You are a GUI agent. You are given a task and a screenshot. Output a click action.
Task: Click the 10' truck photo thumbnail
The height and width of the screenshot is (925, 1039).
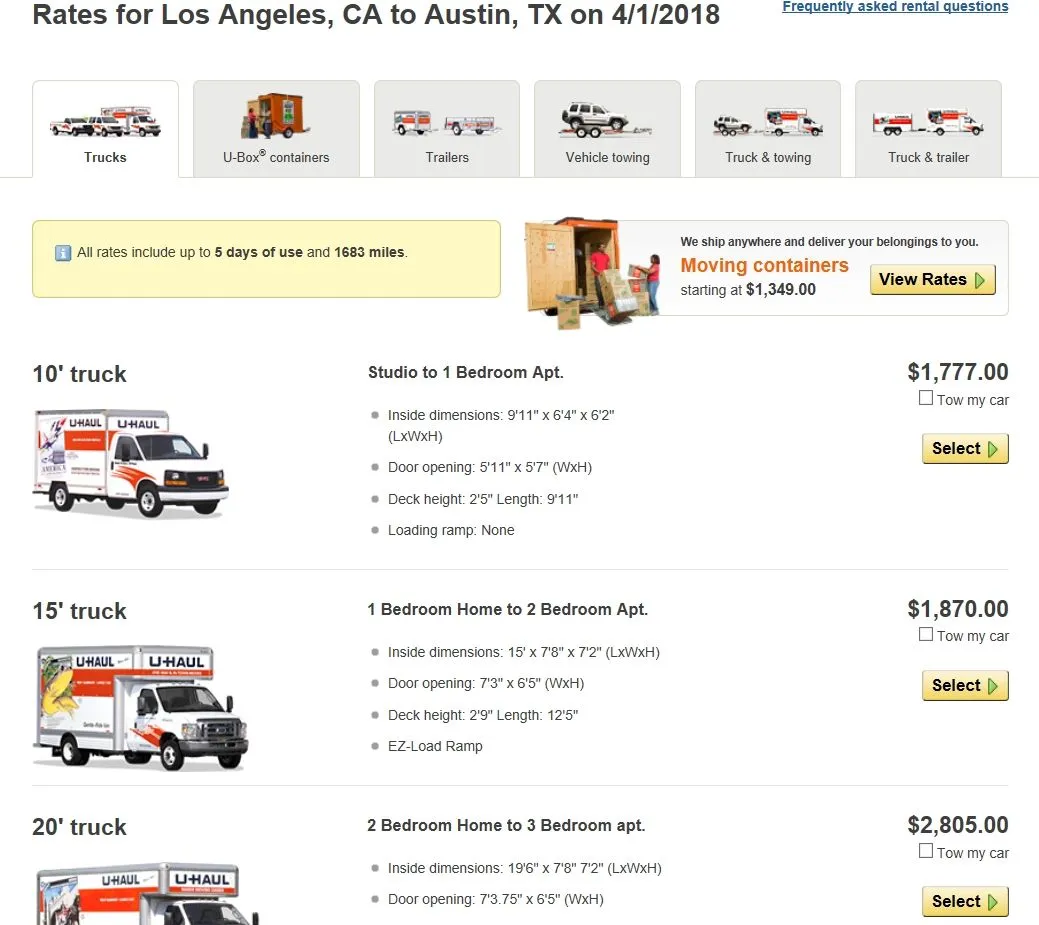tap(130, 463)
